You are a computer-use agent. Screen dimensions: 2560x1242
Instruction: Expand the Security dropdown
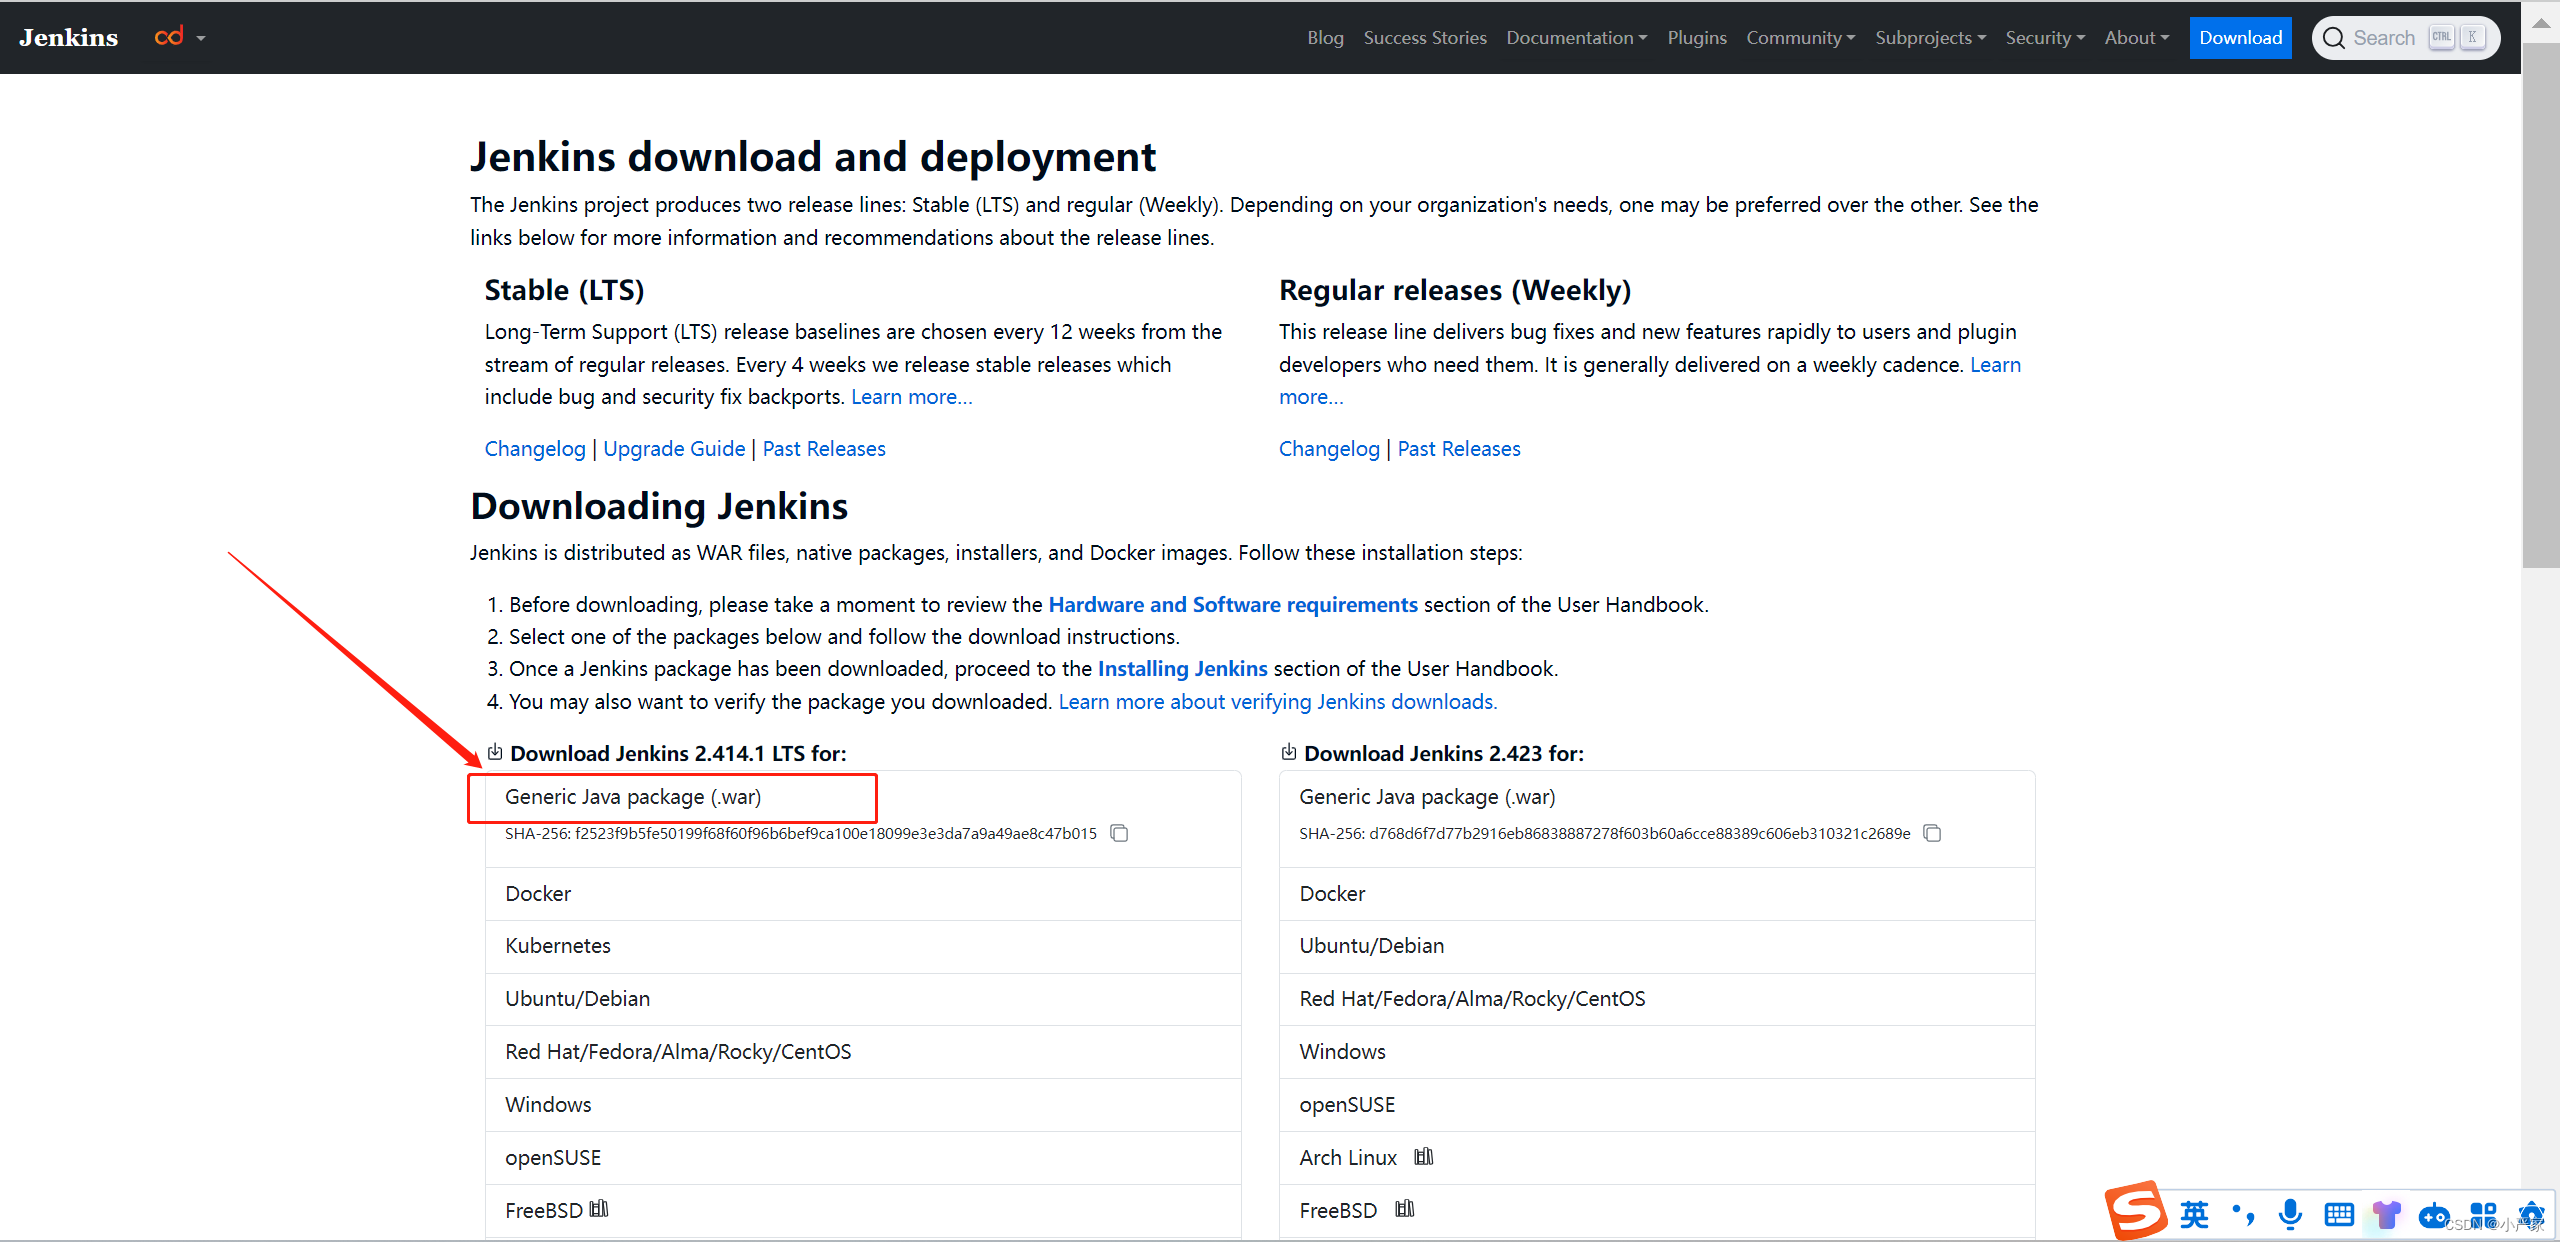click(x=2045, y=38)
